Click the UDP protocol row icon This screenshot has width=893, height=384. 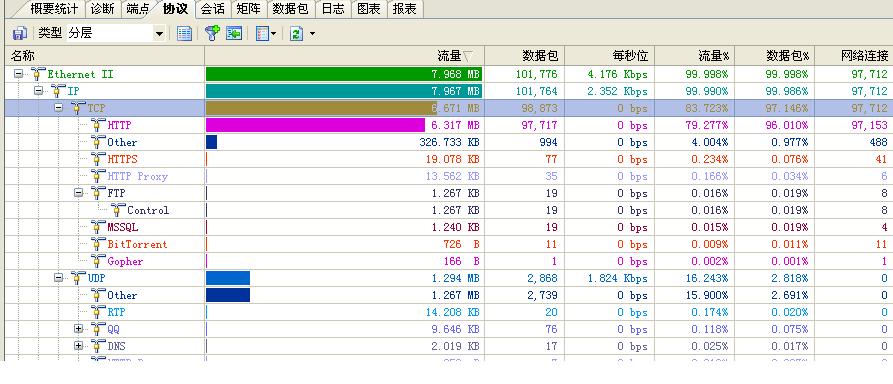pyautogui.click(x=79, y=278)
